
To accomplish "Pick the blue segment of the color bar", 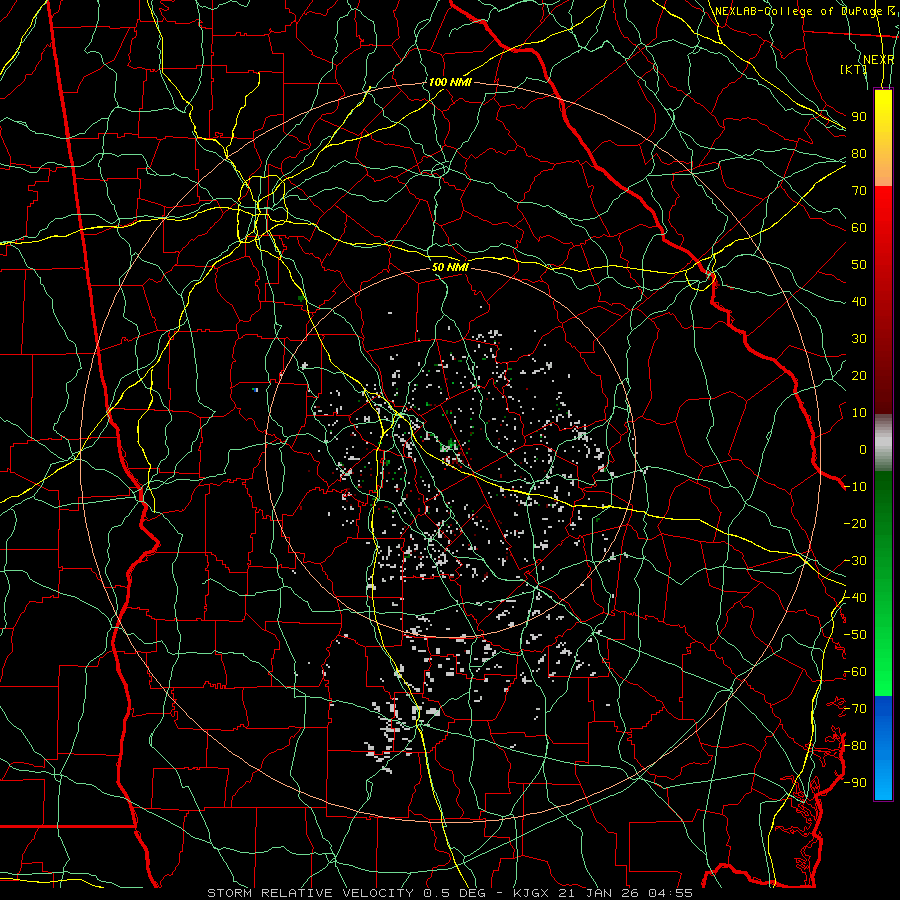I will pyautogui.click(x=883, y=747).
